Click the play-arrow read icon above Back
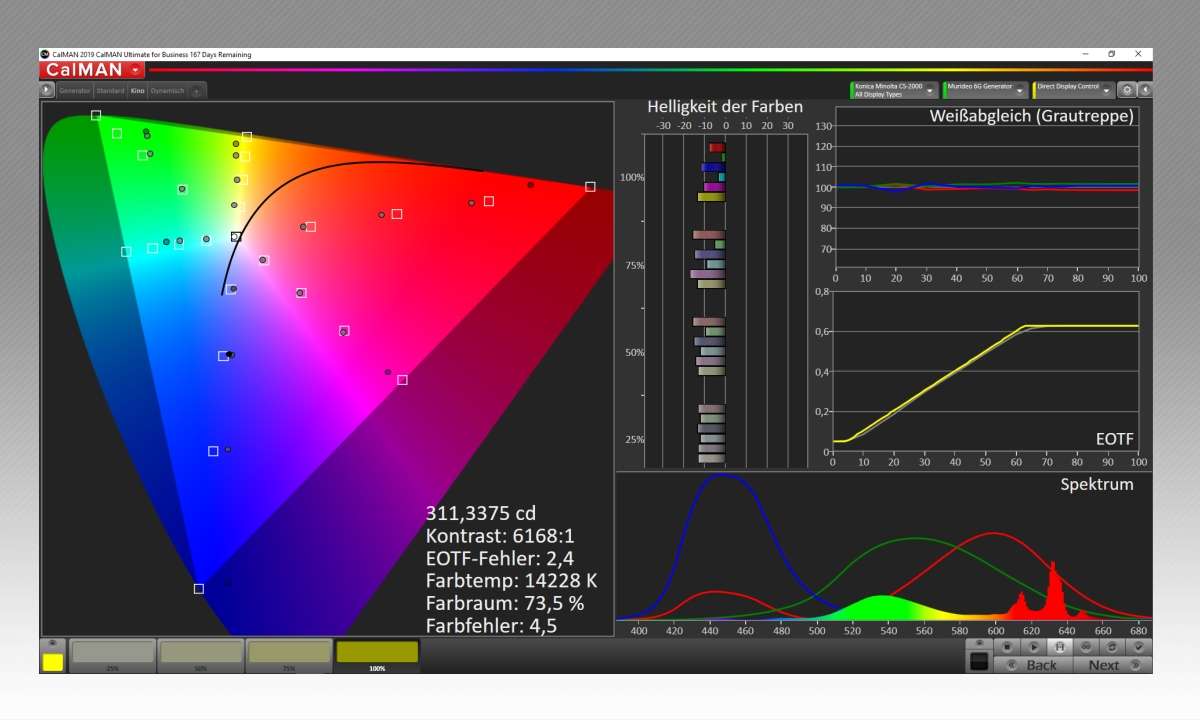Image resolution: width=1200 pixels, height=720 pixels. pyautogui.click(x=1033, y=647)
